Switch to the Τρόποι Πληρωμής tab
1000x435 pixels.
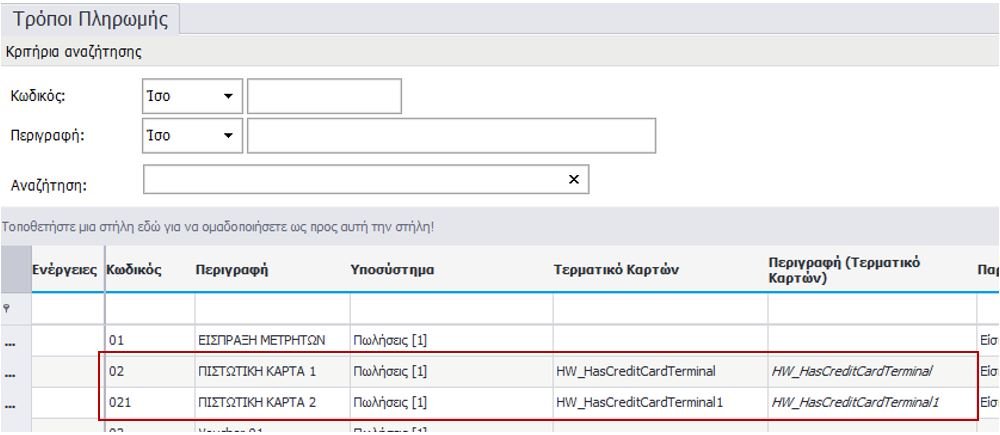pyautogui.click(x=89, y=19)
